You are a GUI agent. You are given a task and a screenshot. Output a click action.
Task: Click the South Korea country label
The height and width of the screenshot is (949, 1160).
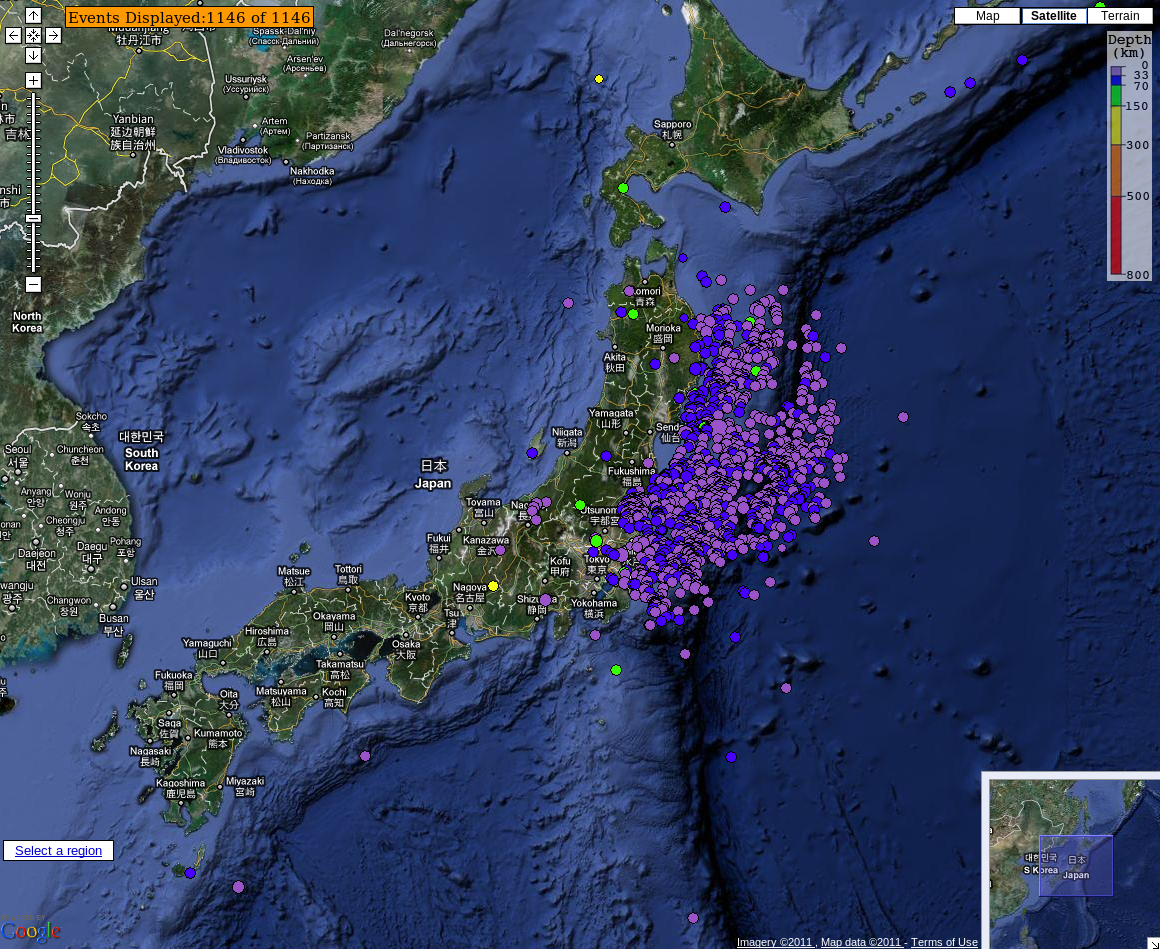[141, 451]
